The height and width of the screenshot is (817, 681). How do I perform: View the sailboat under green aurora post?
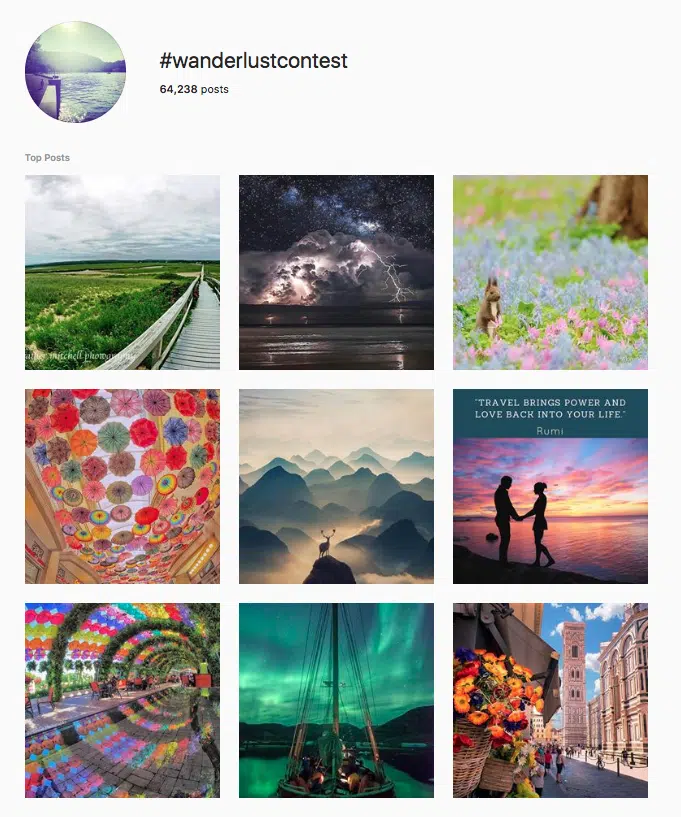(x=336, y=700)
